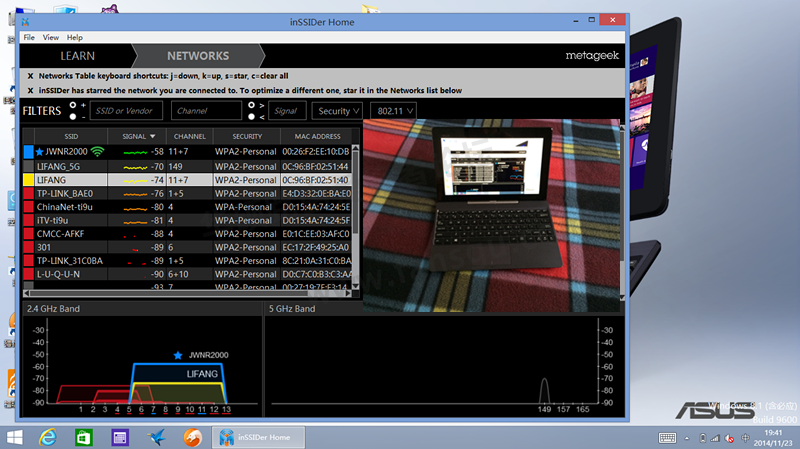Open the Help menu
The image size is (800, 449).
[x=74, y=37]
